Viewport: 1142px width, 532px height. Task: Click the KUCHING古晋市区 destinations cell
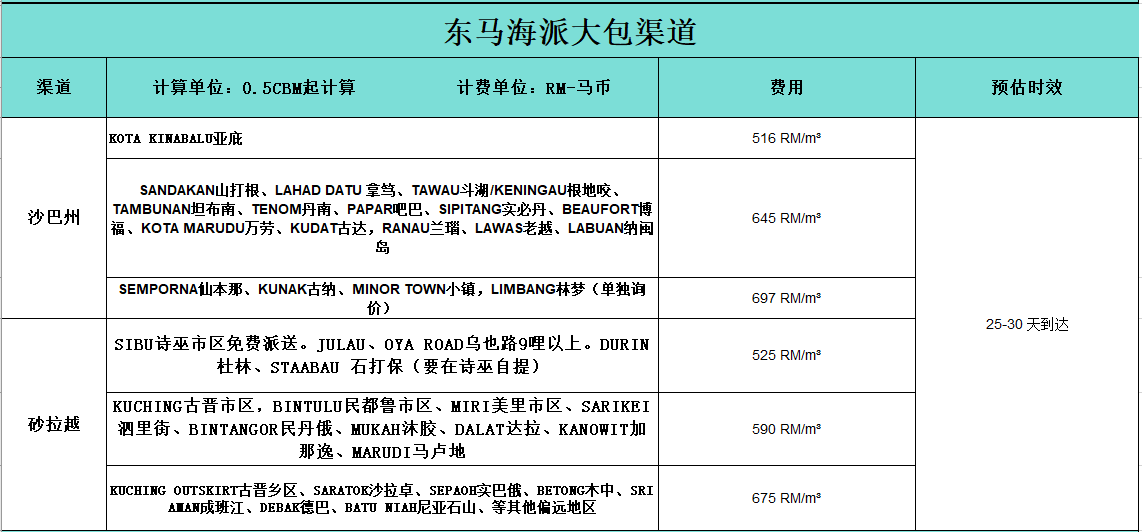tap(382, 429)
